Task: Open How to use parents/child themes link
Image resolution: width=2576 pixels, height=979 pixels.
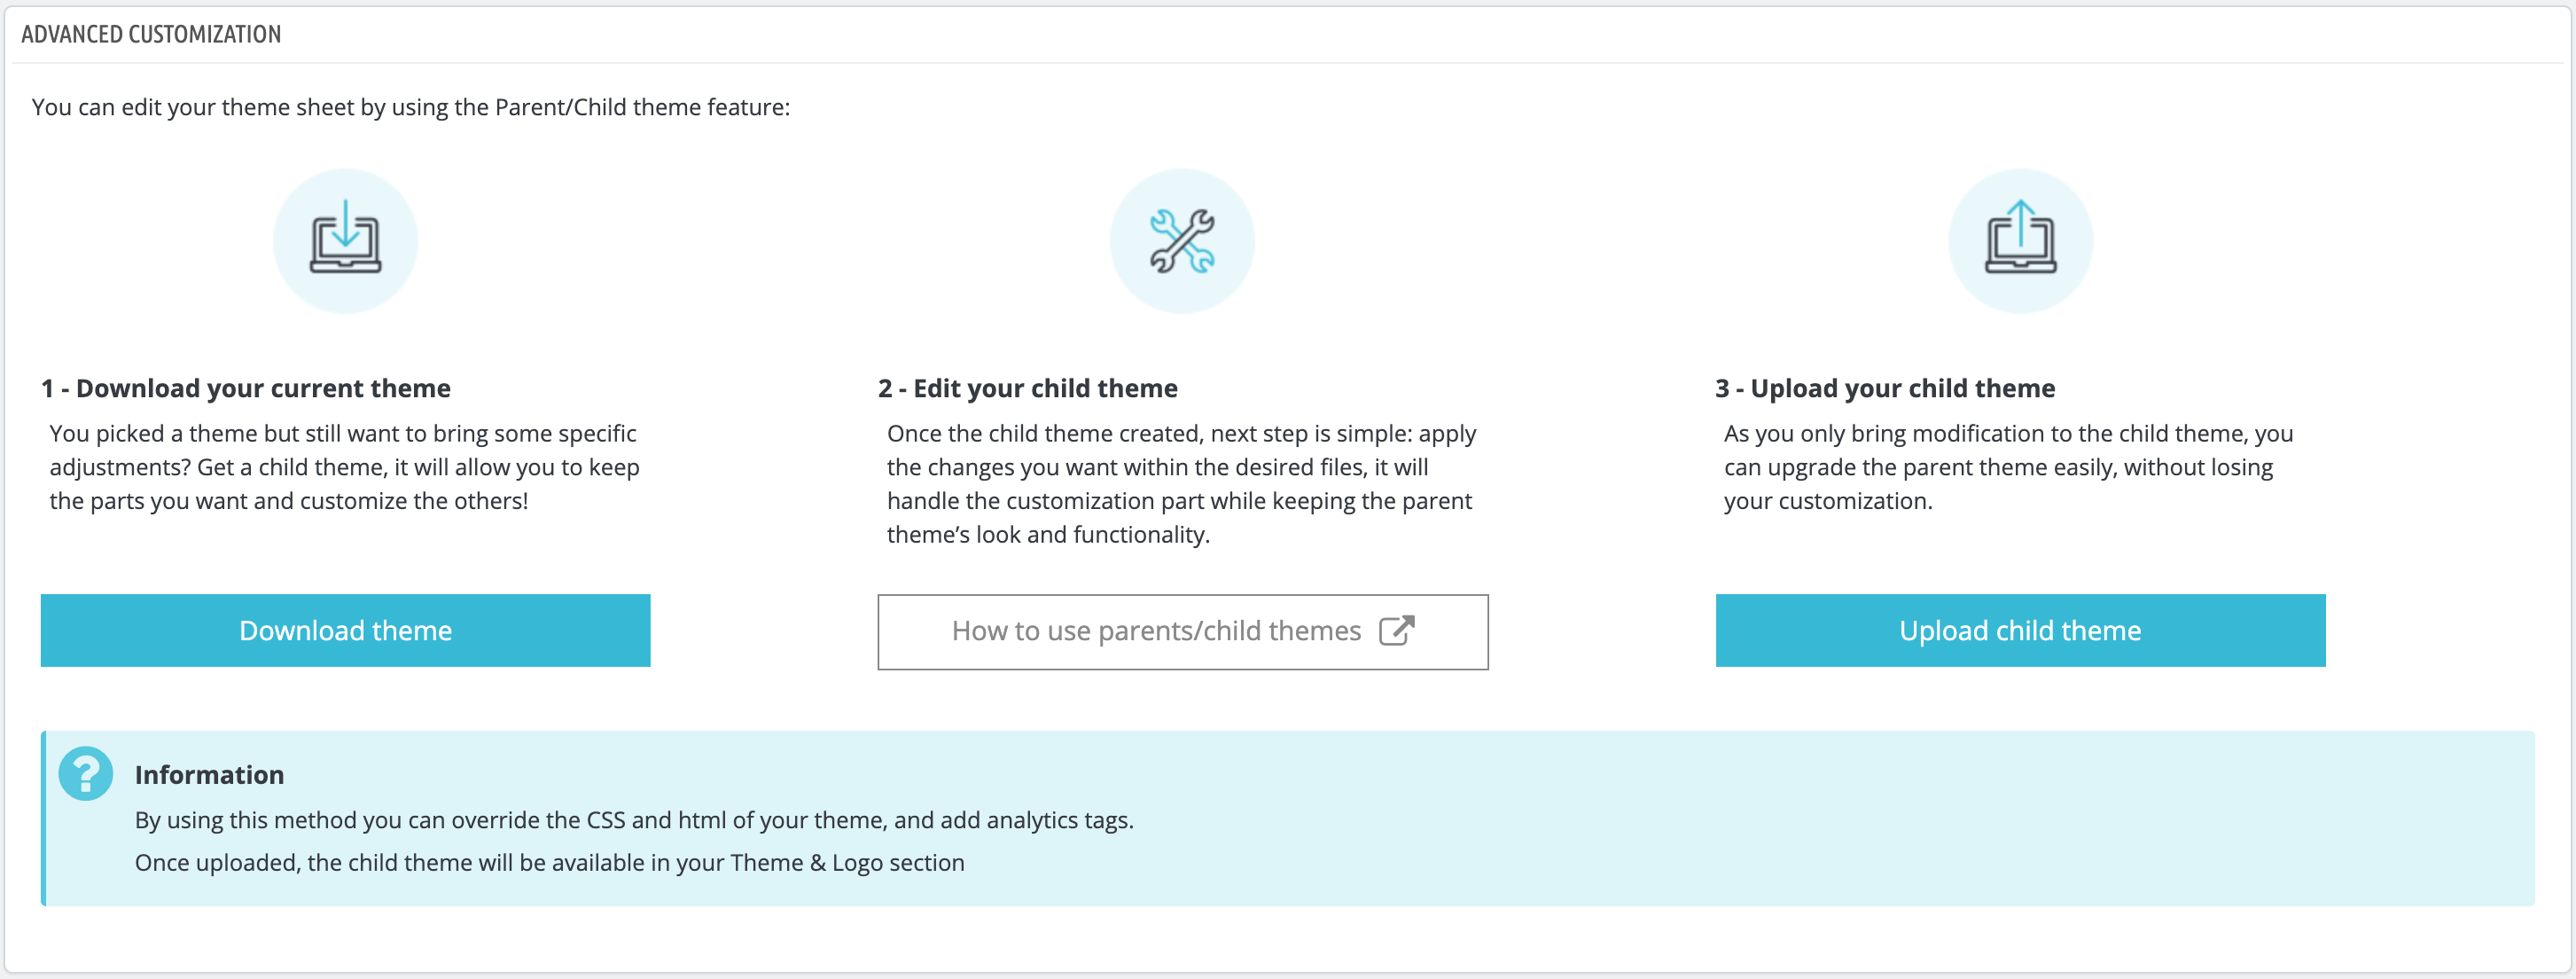Action: [x=1182, y=631]
